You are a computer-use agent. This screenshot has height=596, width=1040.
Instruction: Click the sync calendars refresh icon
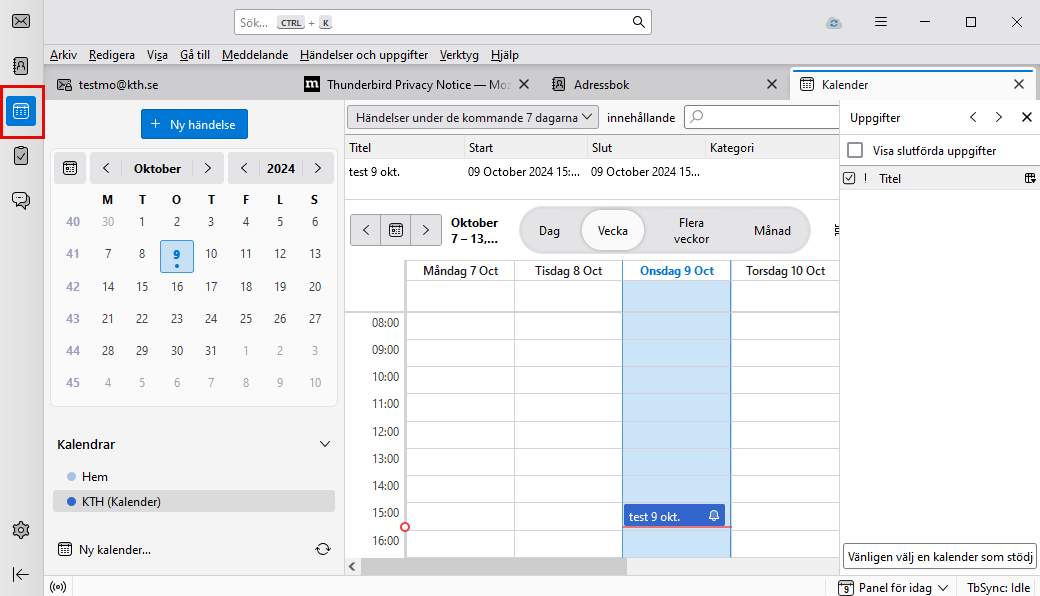(x=322, y=549)
